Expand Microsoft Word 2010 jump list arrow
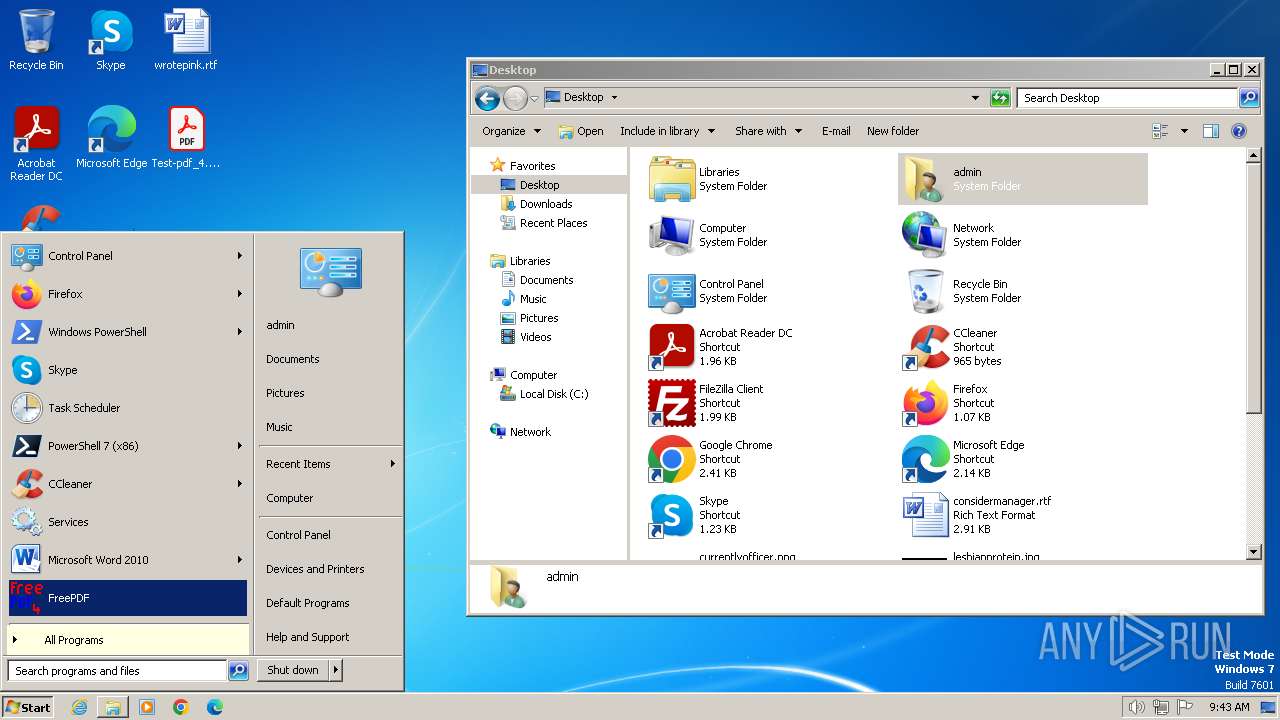 tap(240, 560)
